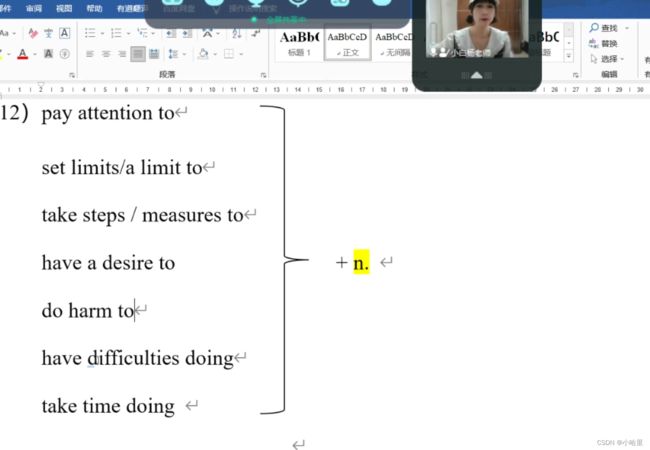Increase the paragraph indent
The height and width of the screenshot is (450, 650).
point(187,33)
